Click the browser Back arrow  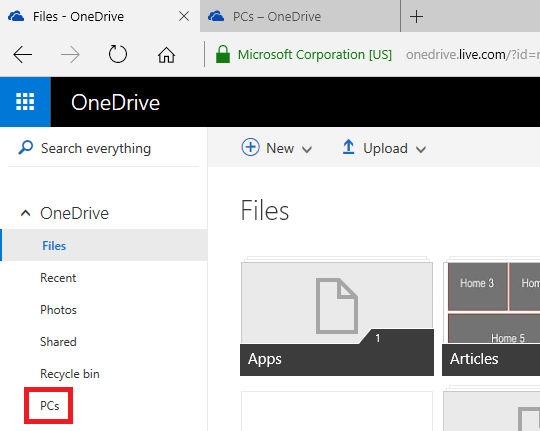click(23, 54)
